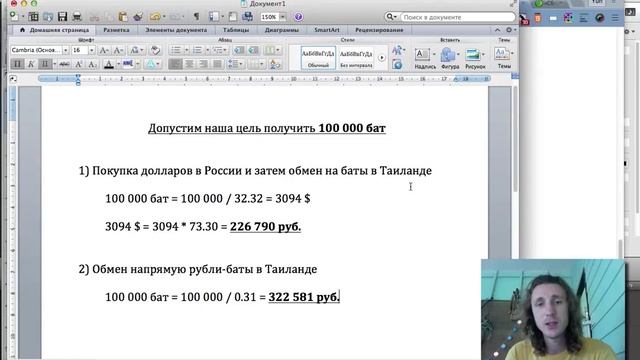Open search options magnifier menu
Screen dimensions: 640x360
pyautogui.click(x=391, y=17)
